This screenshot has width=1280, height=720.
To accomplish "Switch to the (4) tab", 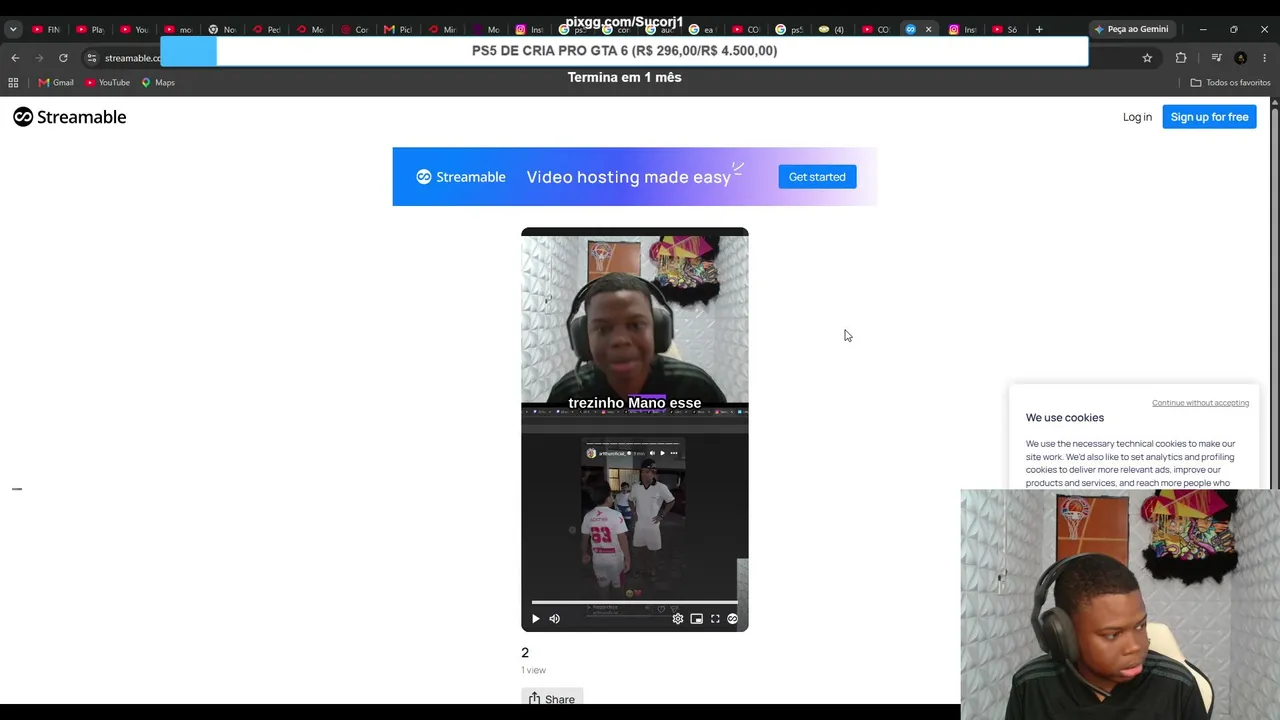I will click(831, 29).
